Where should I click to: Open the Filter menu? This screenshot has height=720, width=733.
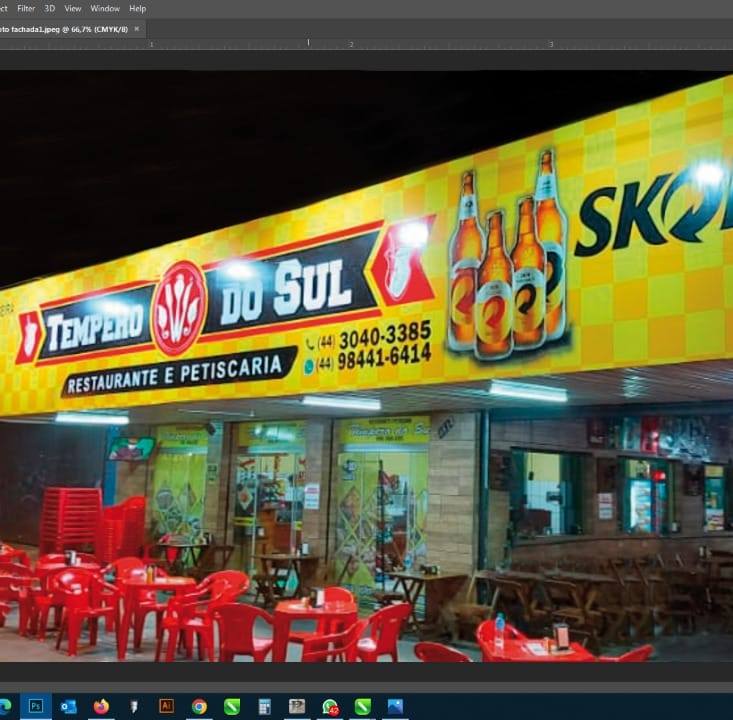click(x=26, y=8)
